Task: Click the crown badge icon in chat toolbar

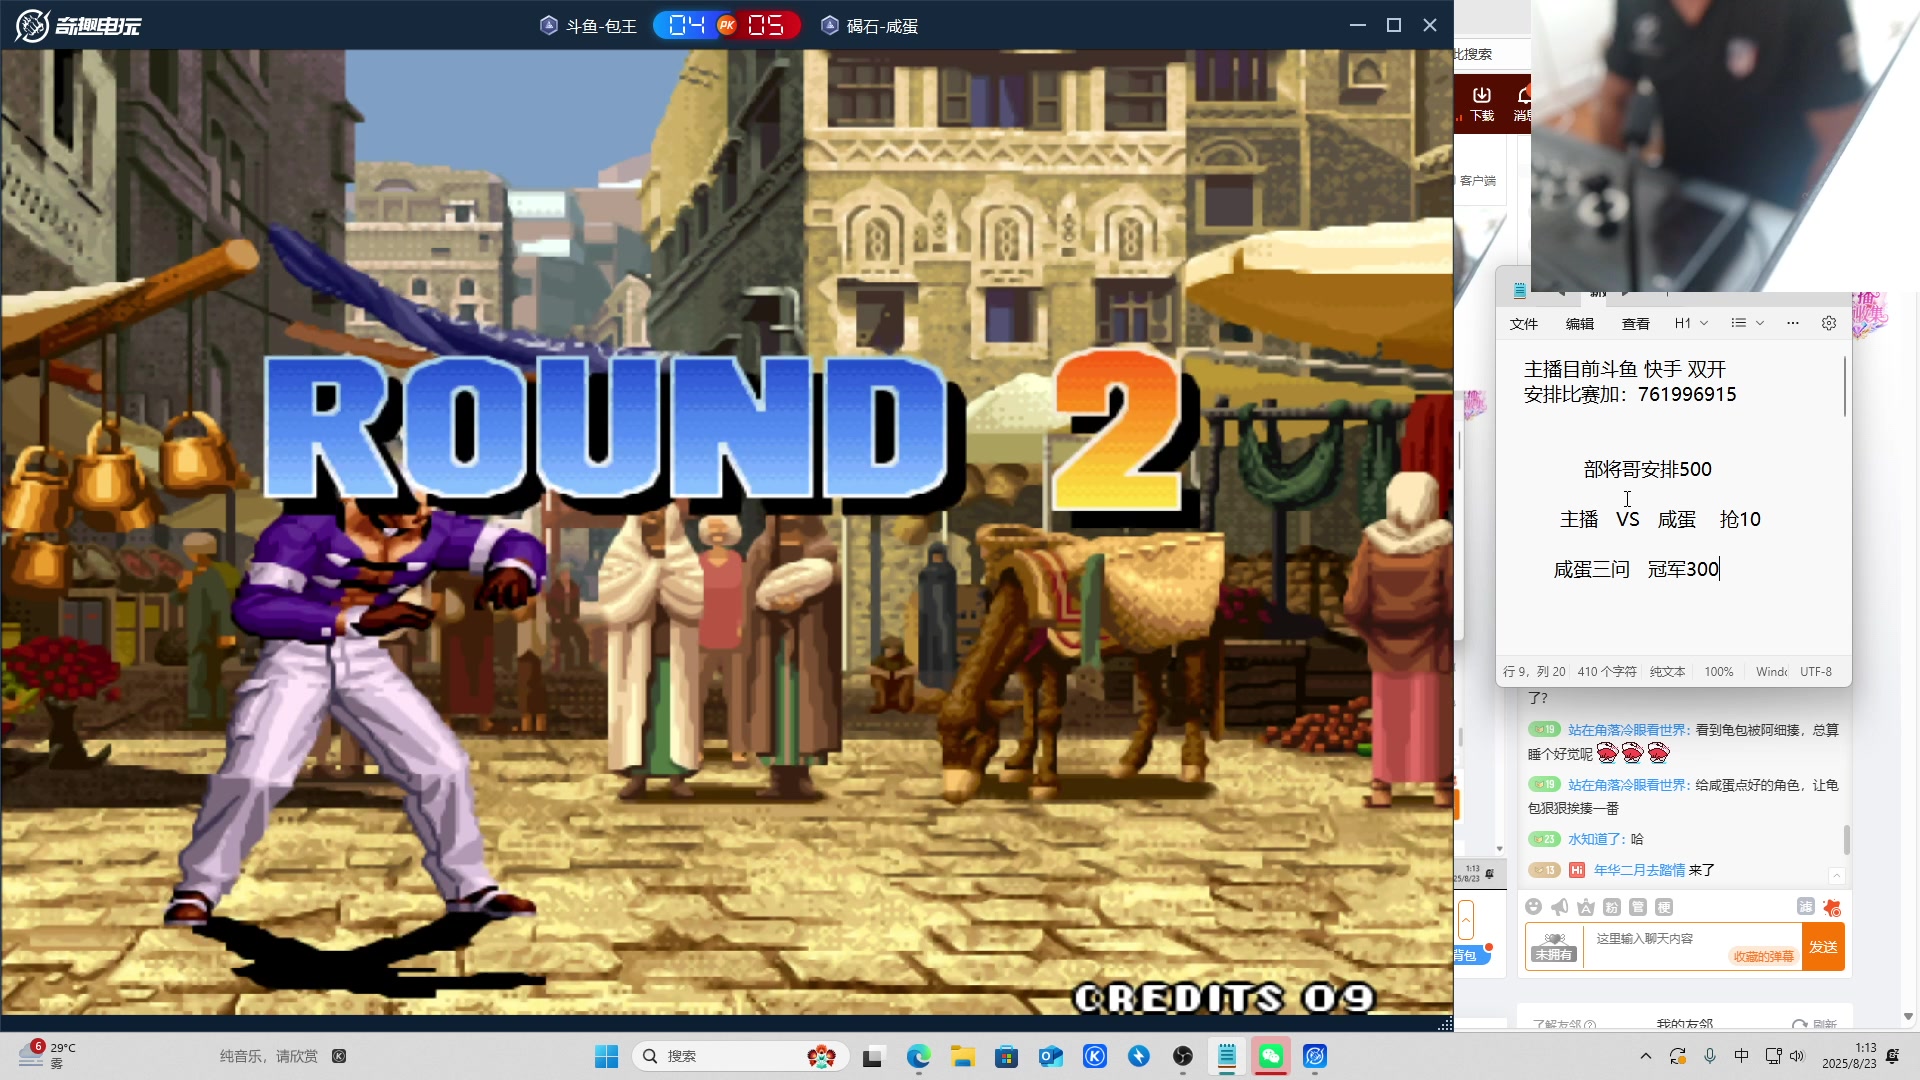Action: pyautogui.click(x=1586, y=907)
